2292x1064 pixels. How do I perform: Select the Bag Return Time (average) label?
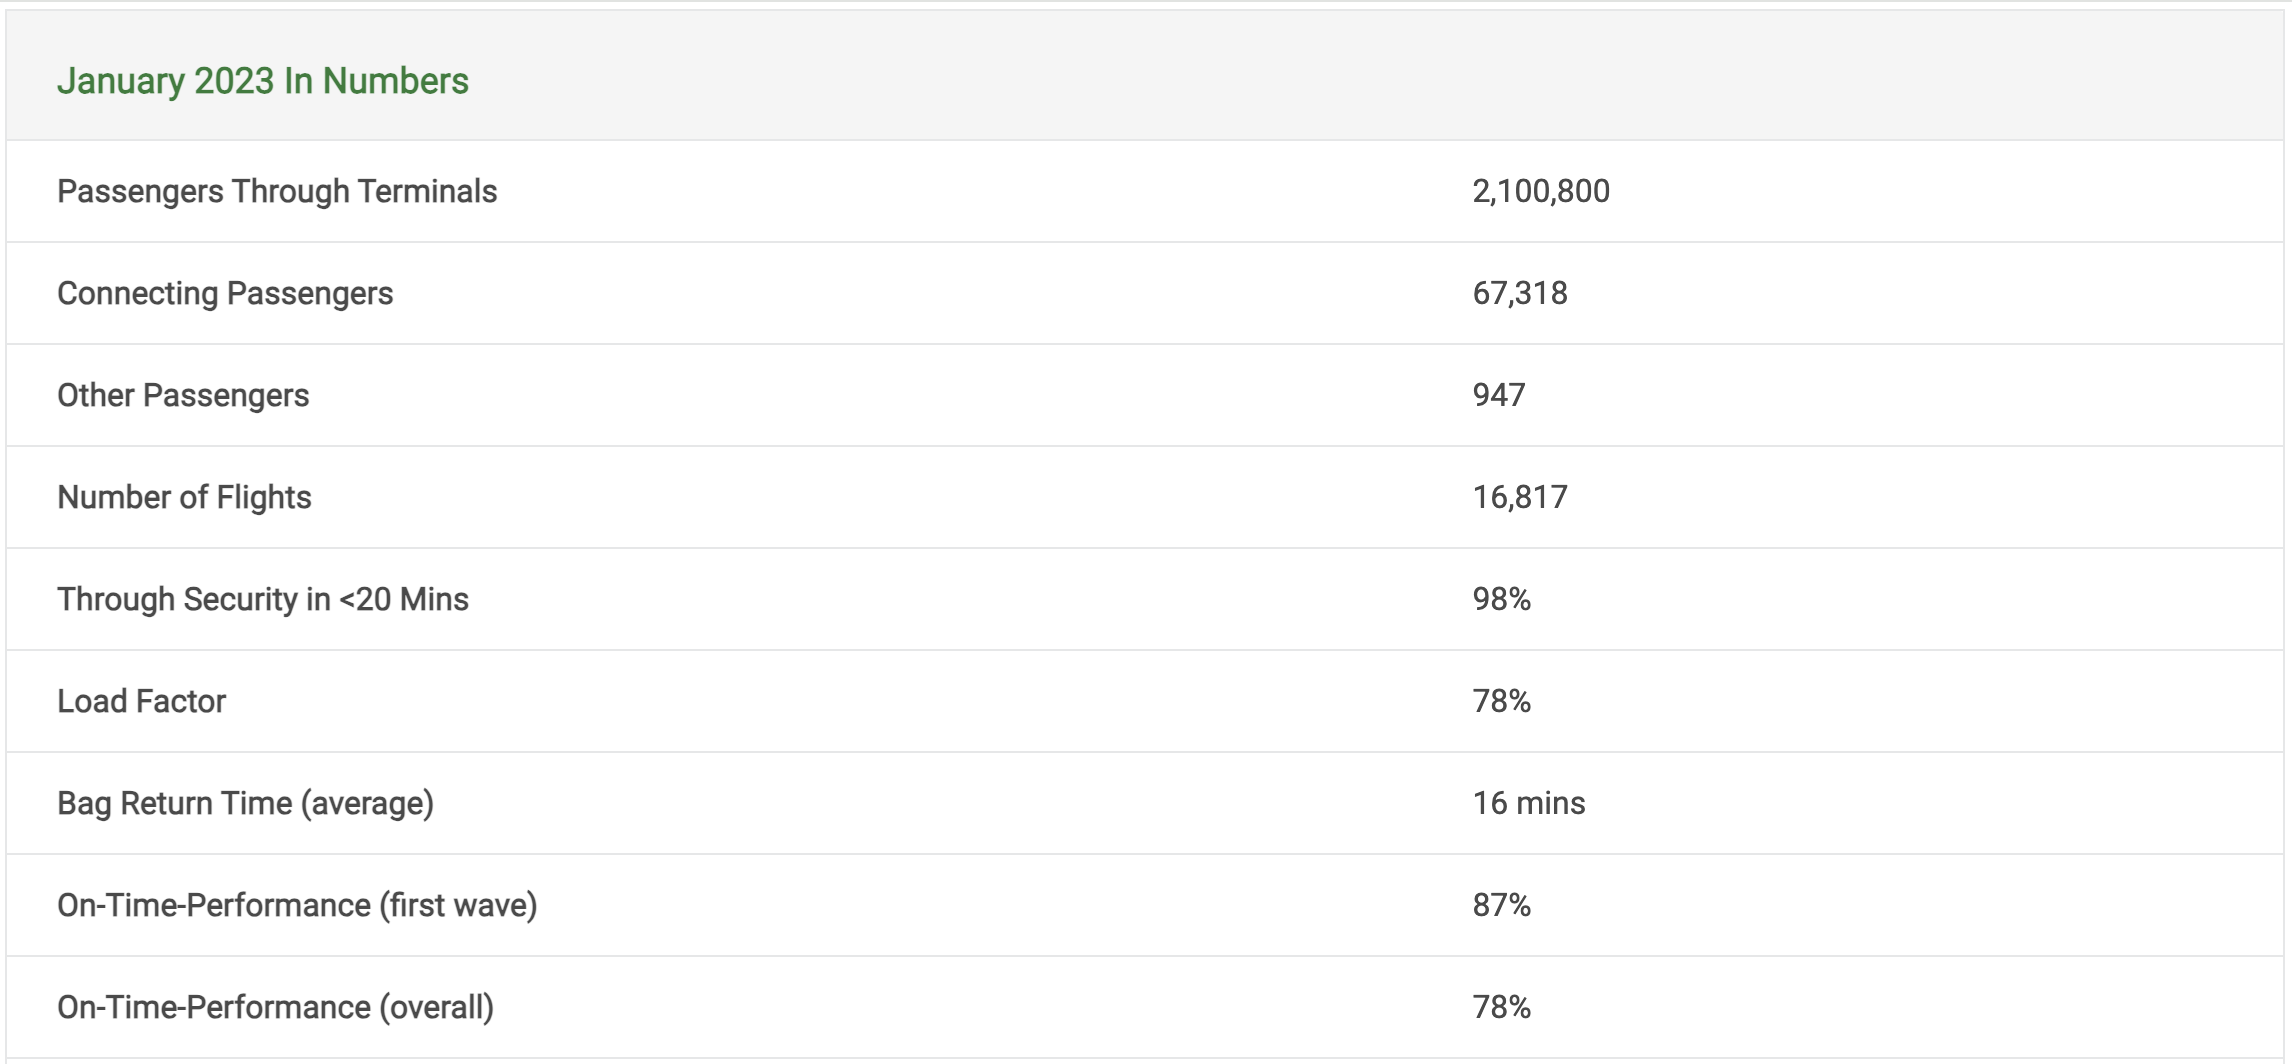coord(245,803)
